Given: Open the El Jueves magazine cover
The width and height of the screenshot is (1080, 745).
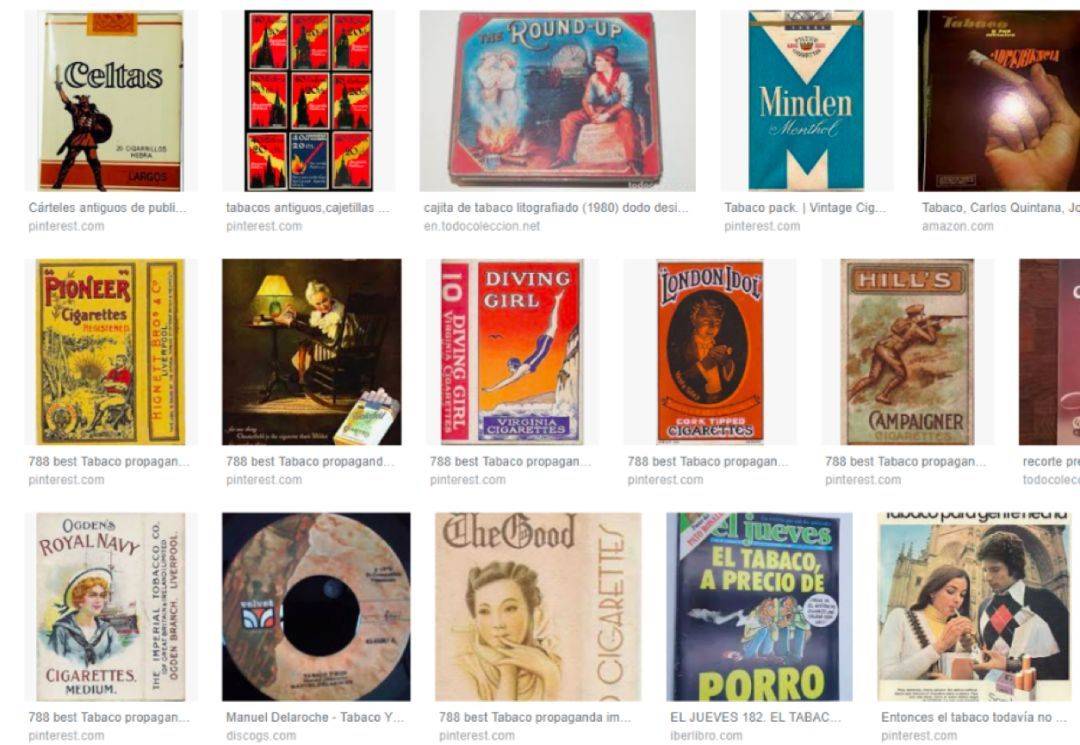Looking at the screenshot, I should tap(759, 607).
